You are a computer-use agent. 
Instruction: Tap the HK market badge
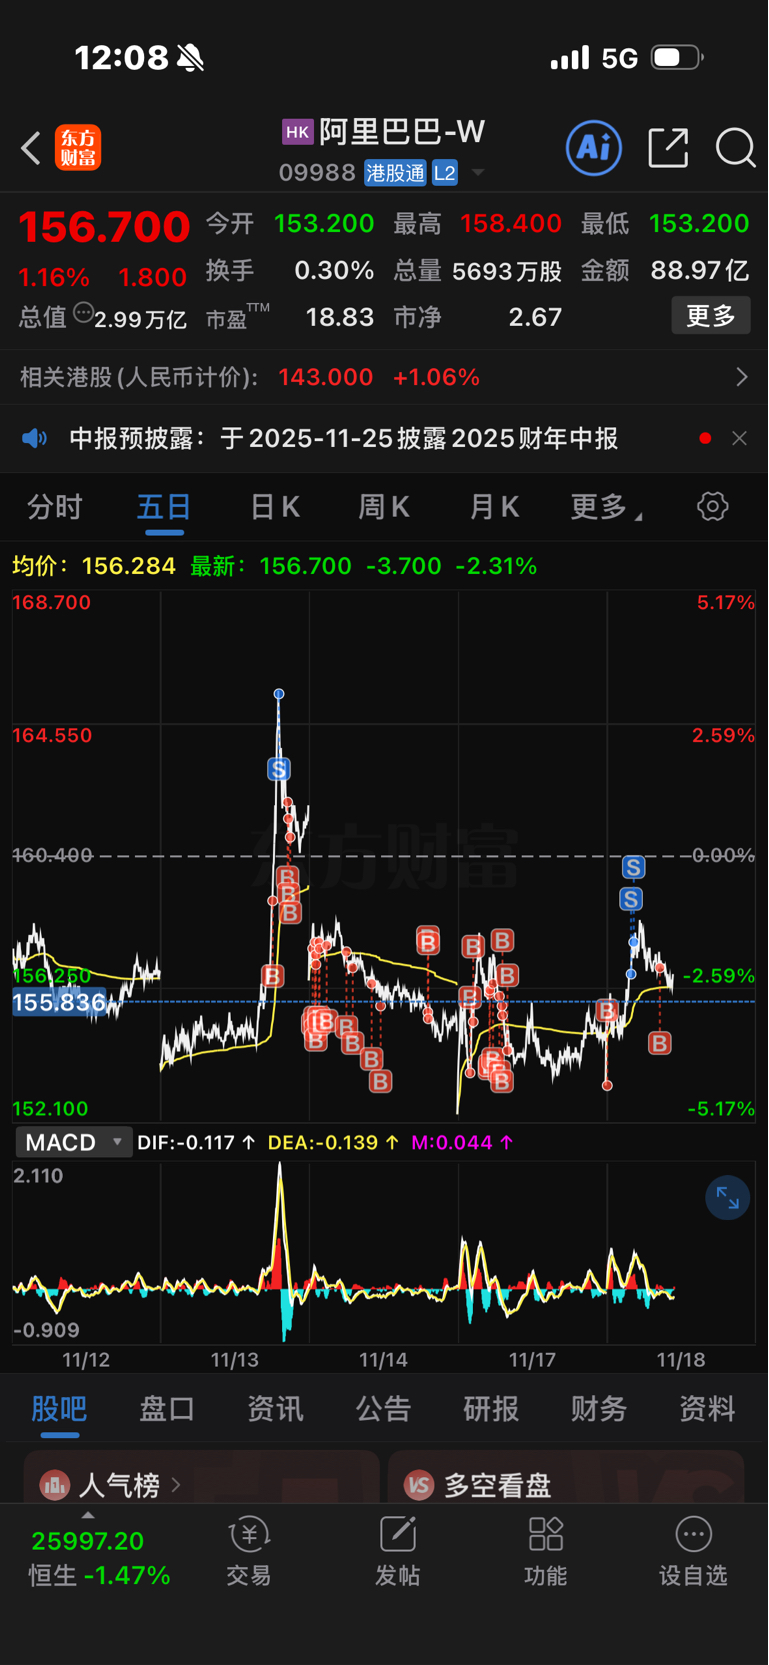pyautogui.click(x=297, y=131)
